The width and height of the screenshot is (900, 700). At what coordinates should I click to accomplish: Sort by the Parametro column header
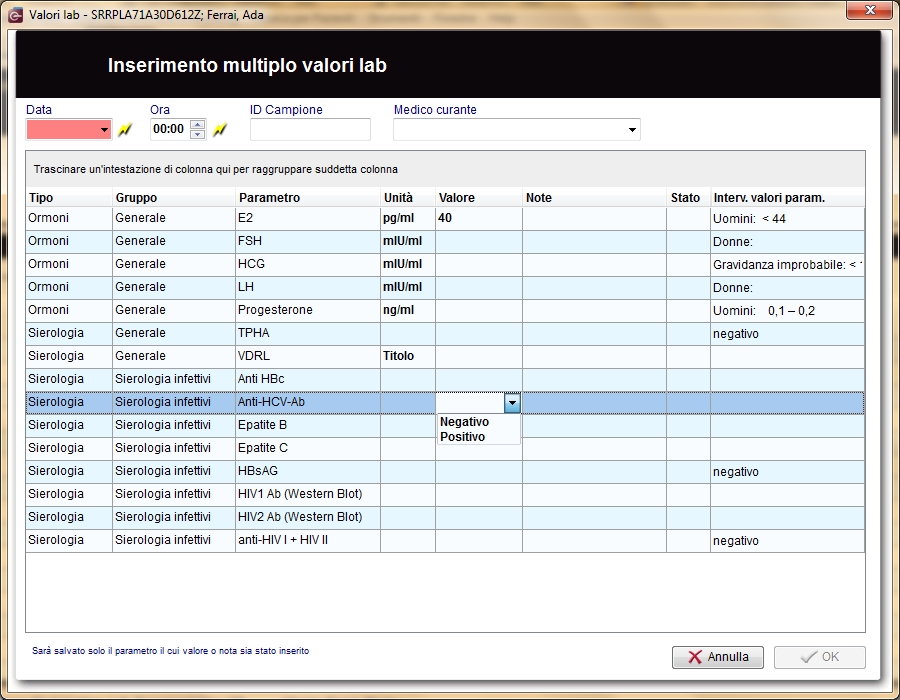point(308,197)
